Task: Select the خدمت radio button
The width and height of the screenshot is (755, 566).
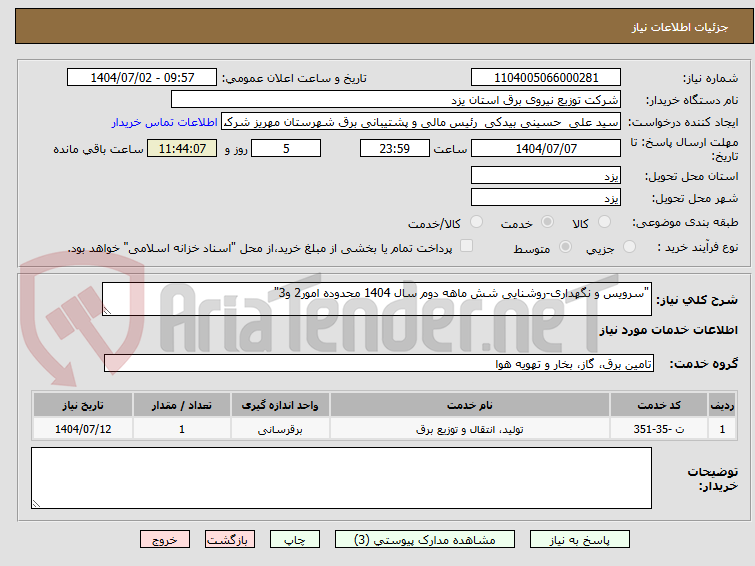Action: 547,222
